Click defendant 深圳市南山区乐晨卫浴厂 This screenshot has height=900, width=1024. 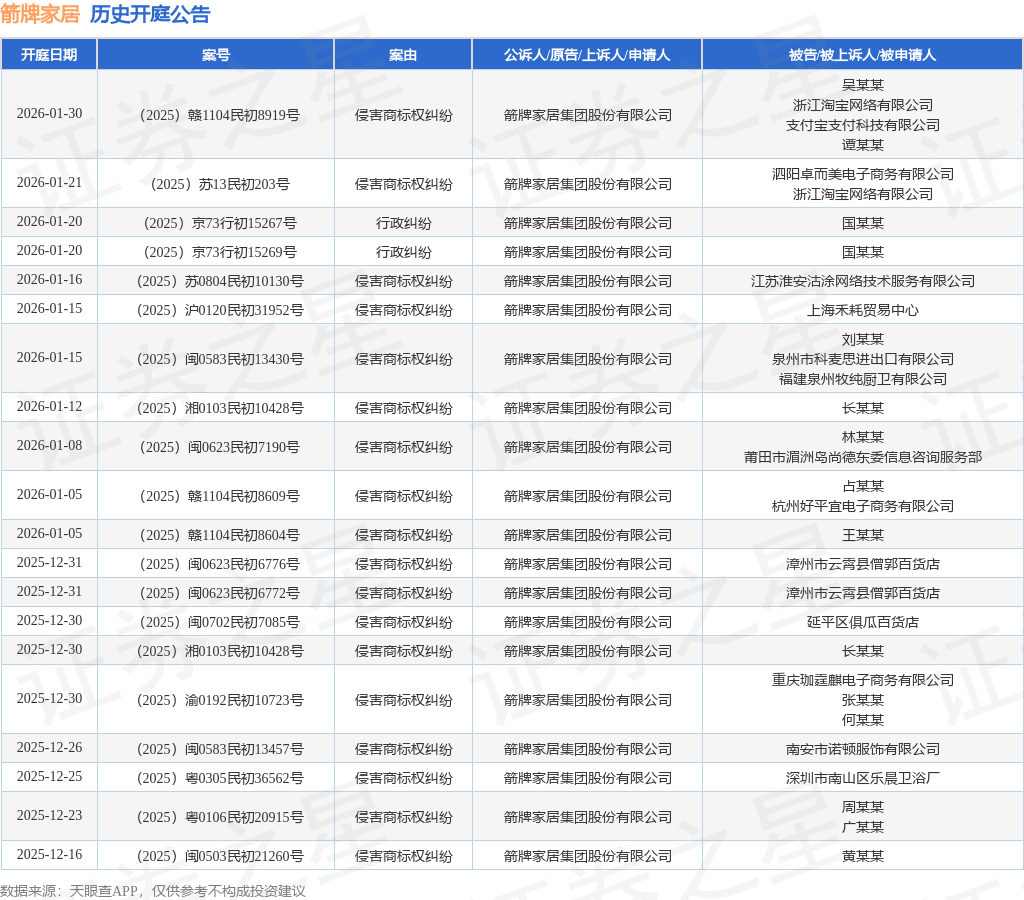point(863,778)
